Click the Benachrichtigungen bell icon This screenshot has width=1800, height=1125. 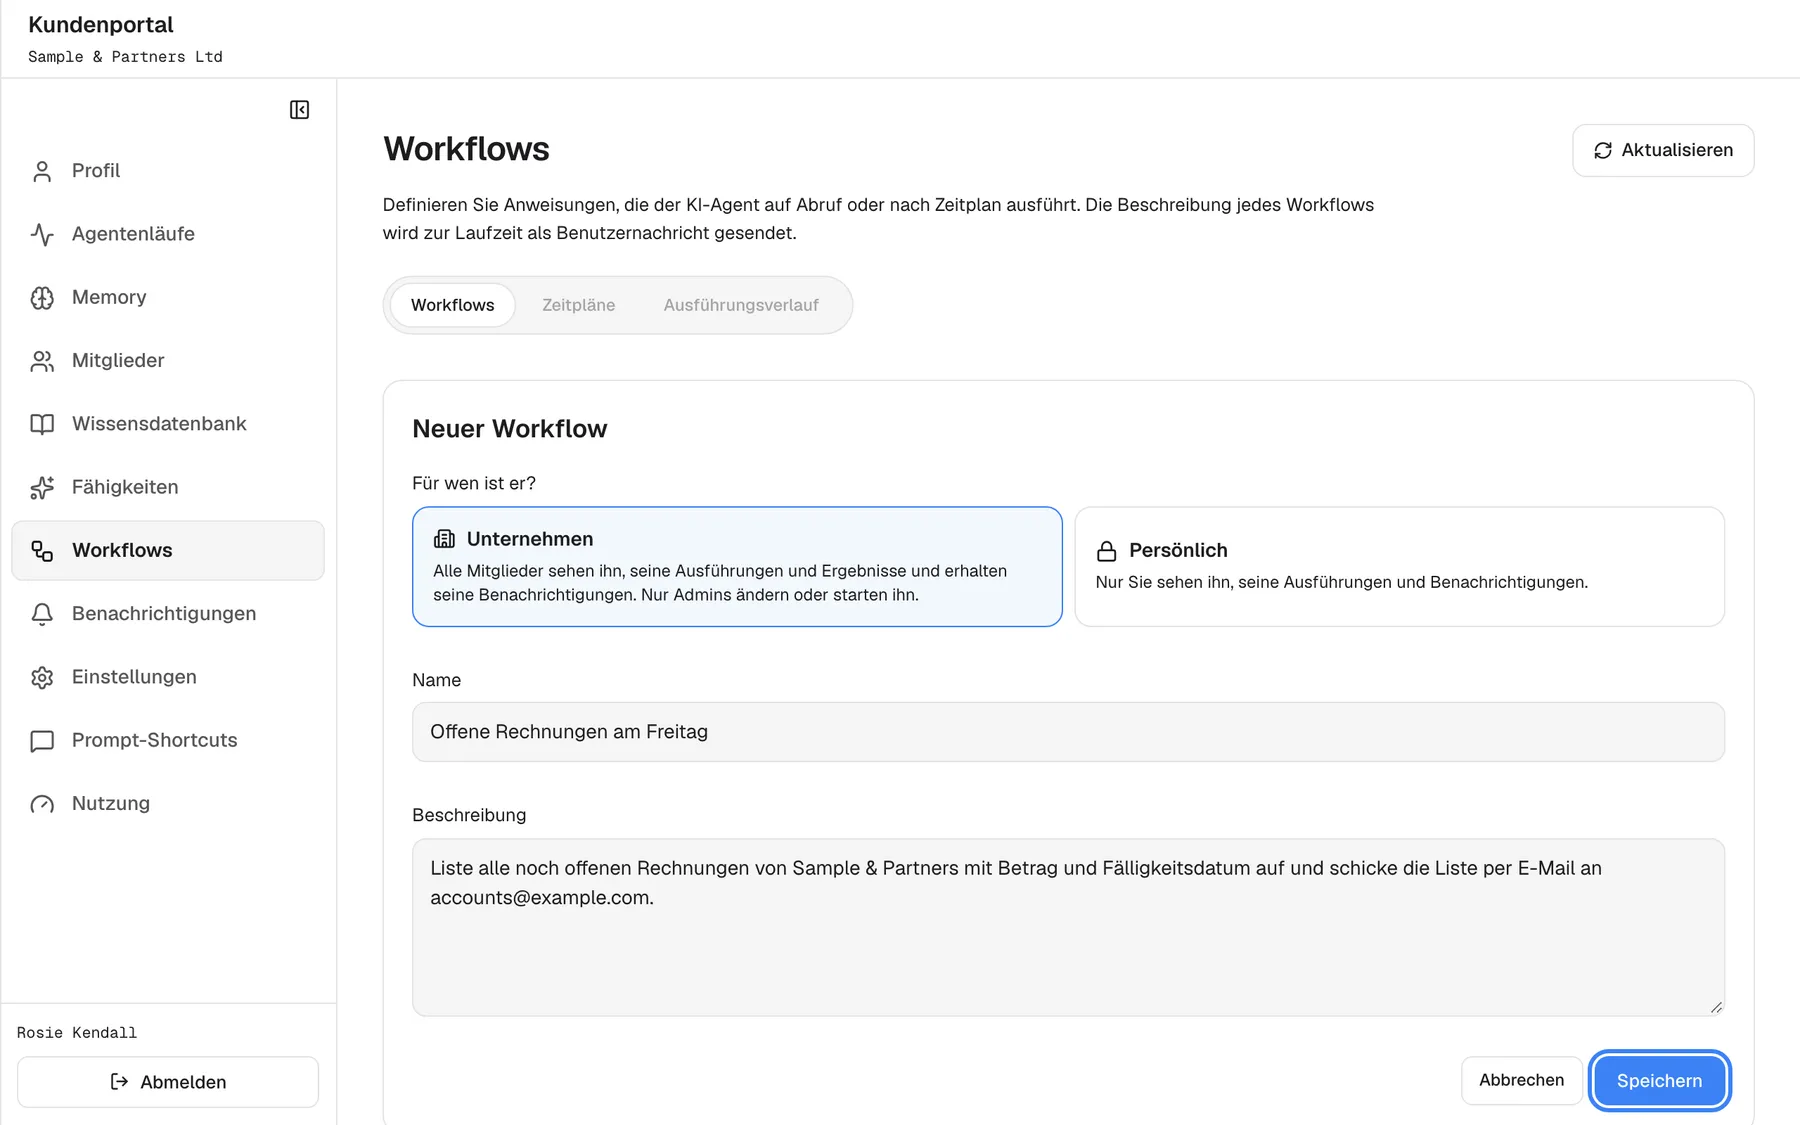click(x=42, y=614)
